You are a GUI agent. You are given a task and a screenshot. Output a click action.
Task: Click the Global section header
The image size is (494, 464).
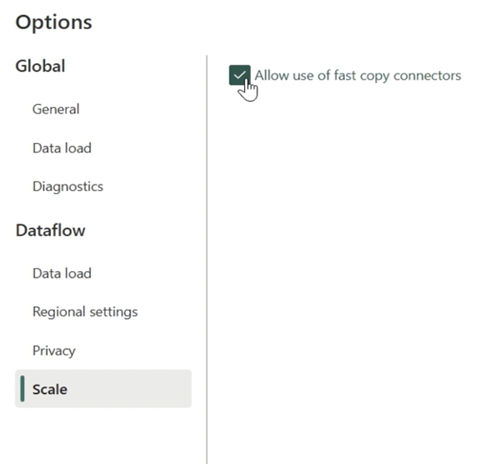[x=40, y=66]
